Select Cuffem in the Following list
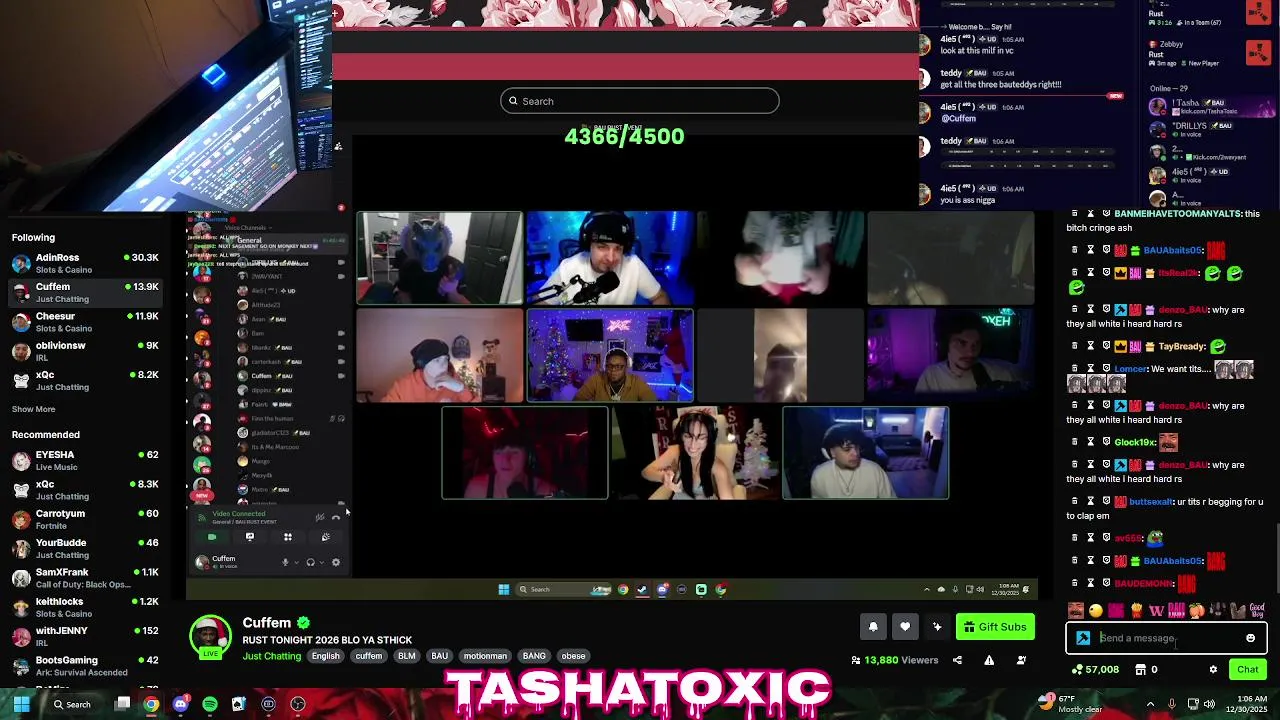This screenshot has width=1280, height=720. (x=85, y=292)
